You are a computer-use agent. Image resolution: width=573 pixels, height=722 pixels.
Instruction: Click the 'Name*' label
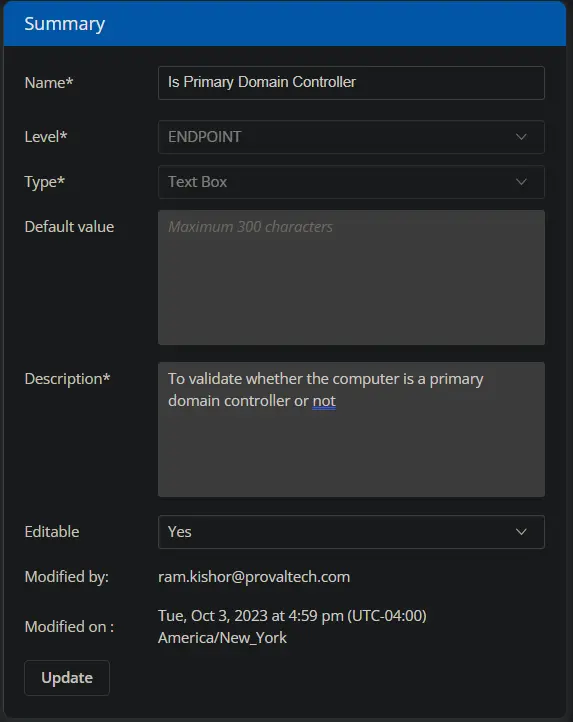49,82
